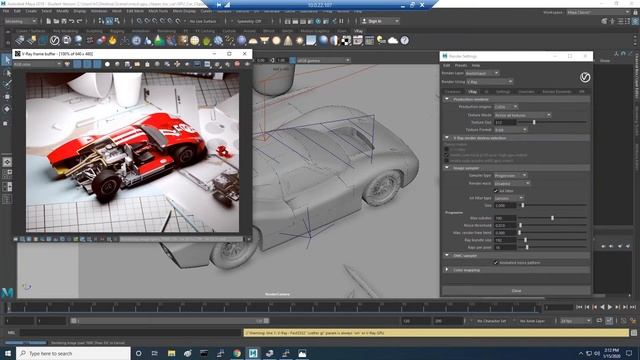Select the Paint Selection brush tool in toolbox

pos(7,85)
